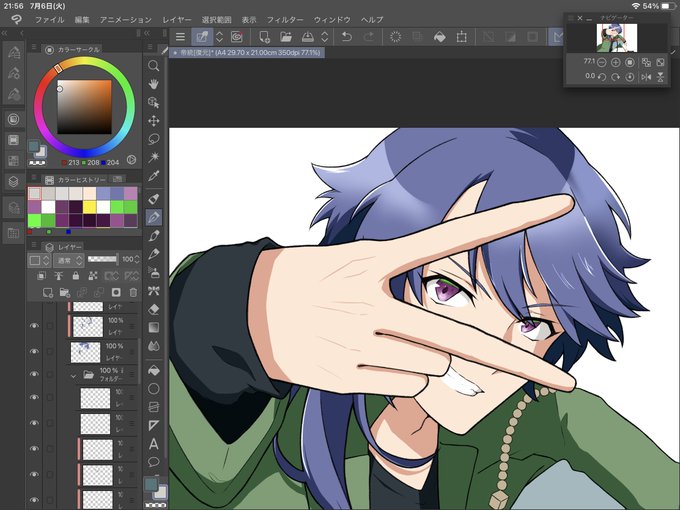This screenshot has height=510, width=680.
Task: Open the Color Circle panel menu
Action: pos(34,47)
